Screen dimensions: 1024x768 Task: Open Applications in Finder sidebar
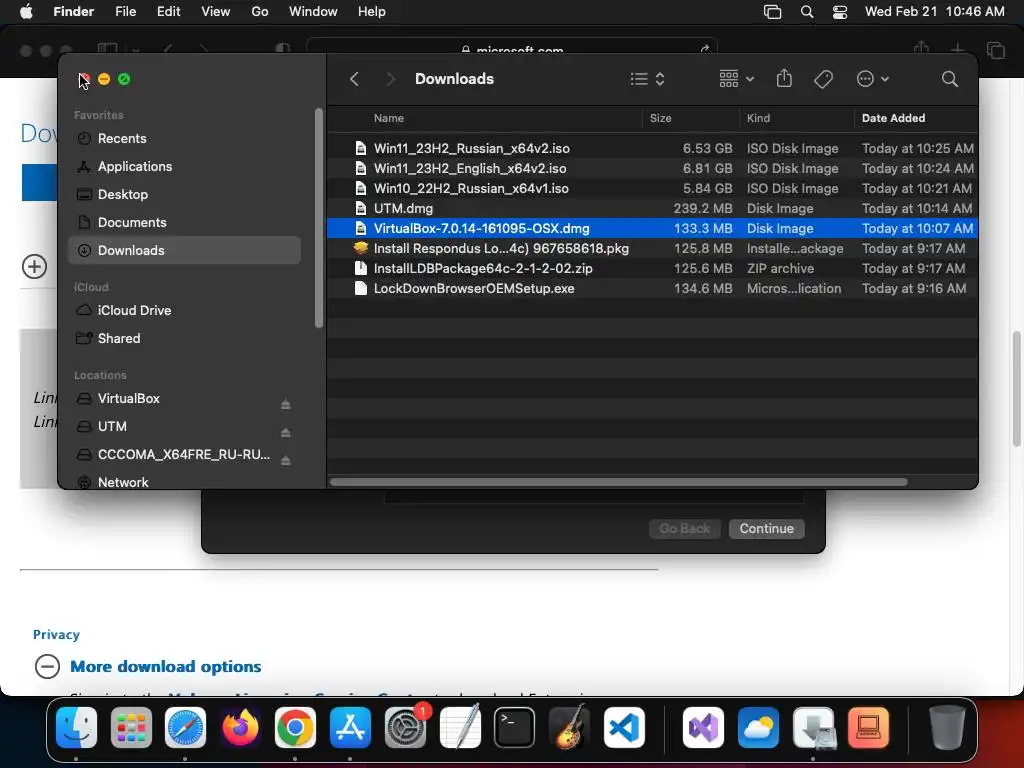(184, 167)
